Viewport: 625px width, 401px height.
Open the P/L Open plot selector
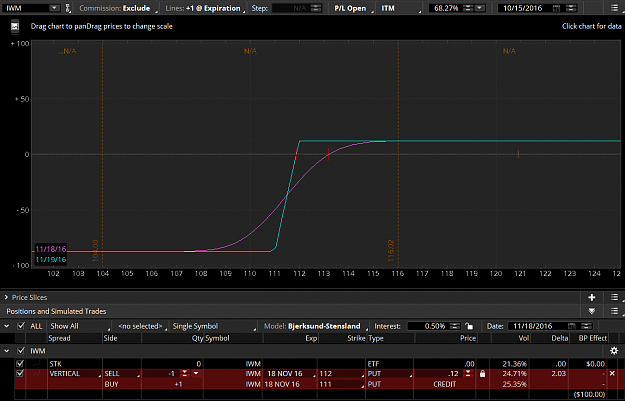tap(352, 8)
